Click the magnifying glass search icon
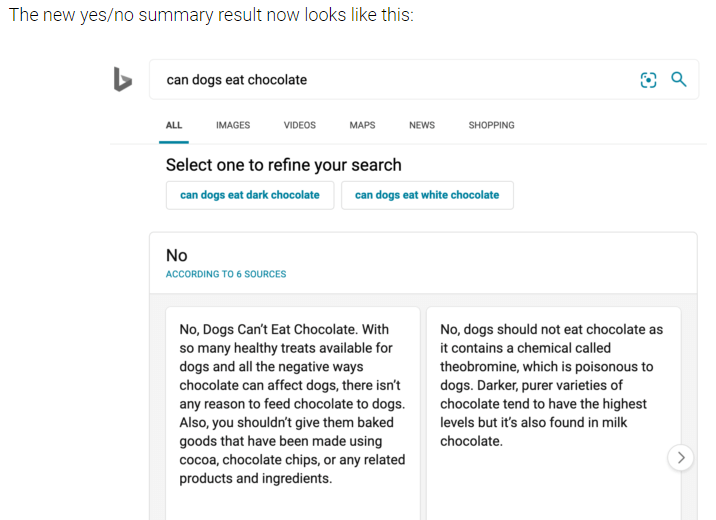The height and width of the screenshot is (520, 716). click(679, 79)
